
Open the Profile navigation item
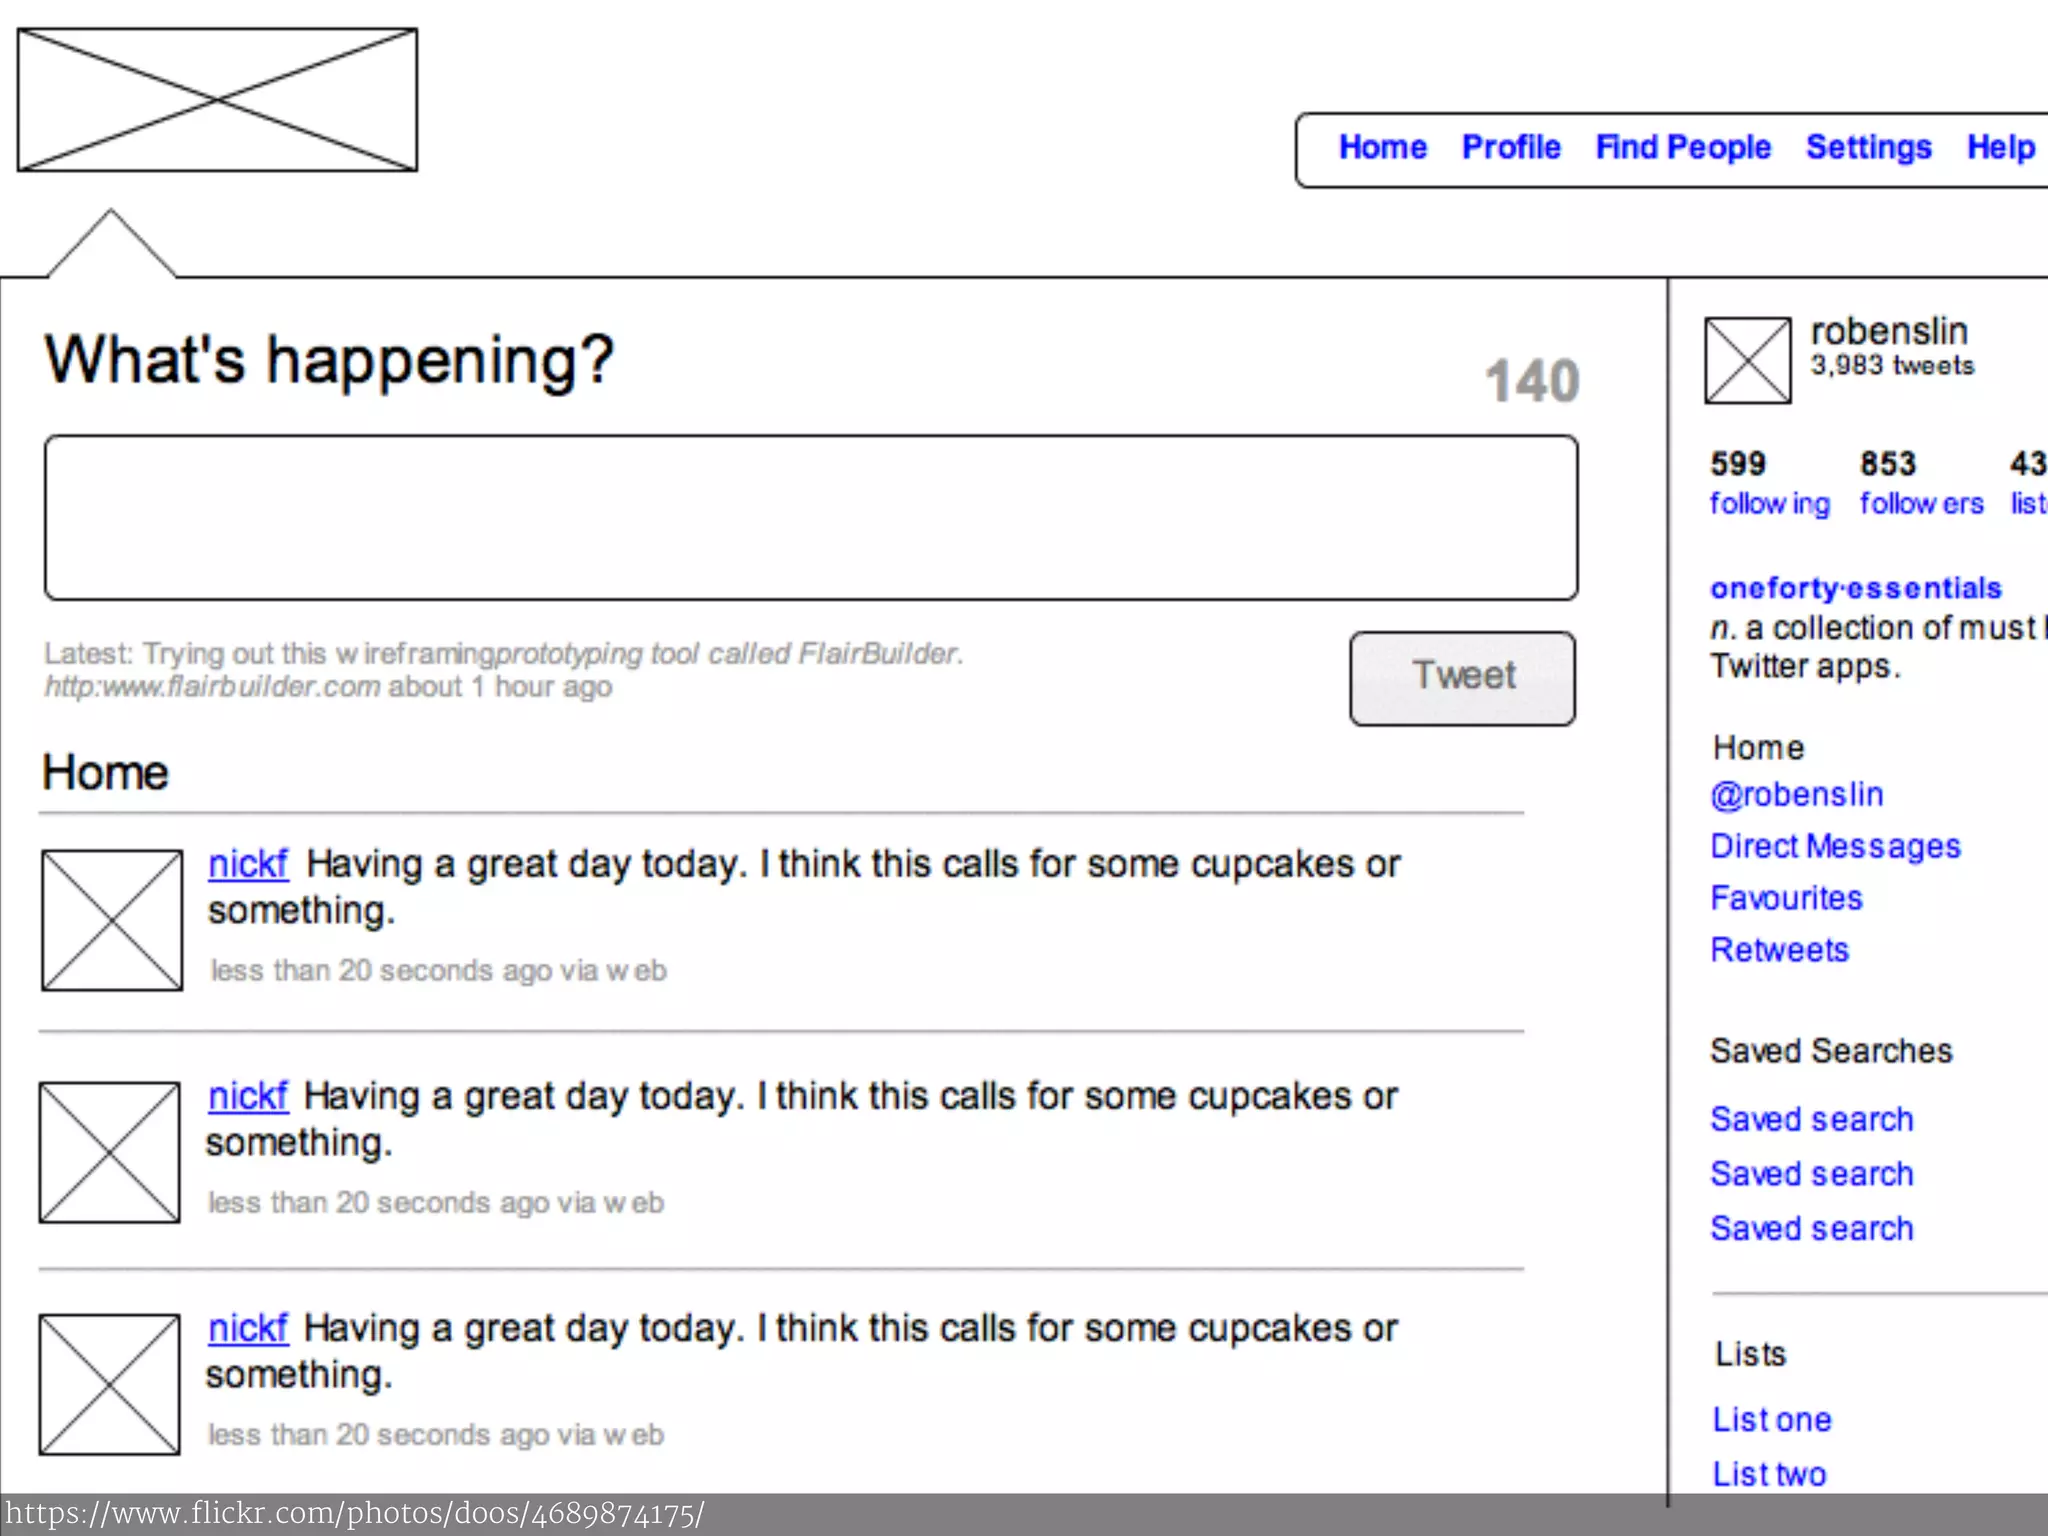1510,147
